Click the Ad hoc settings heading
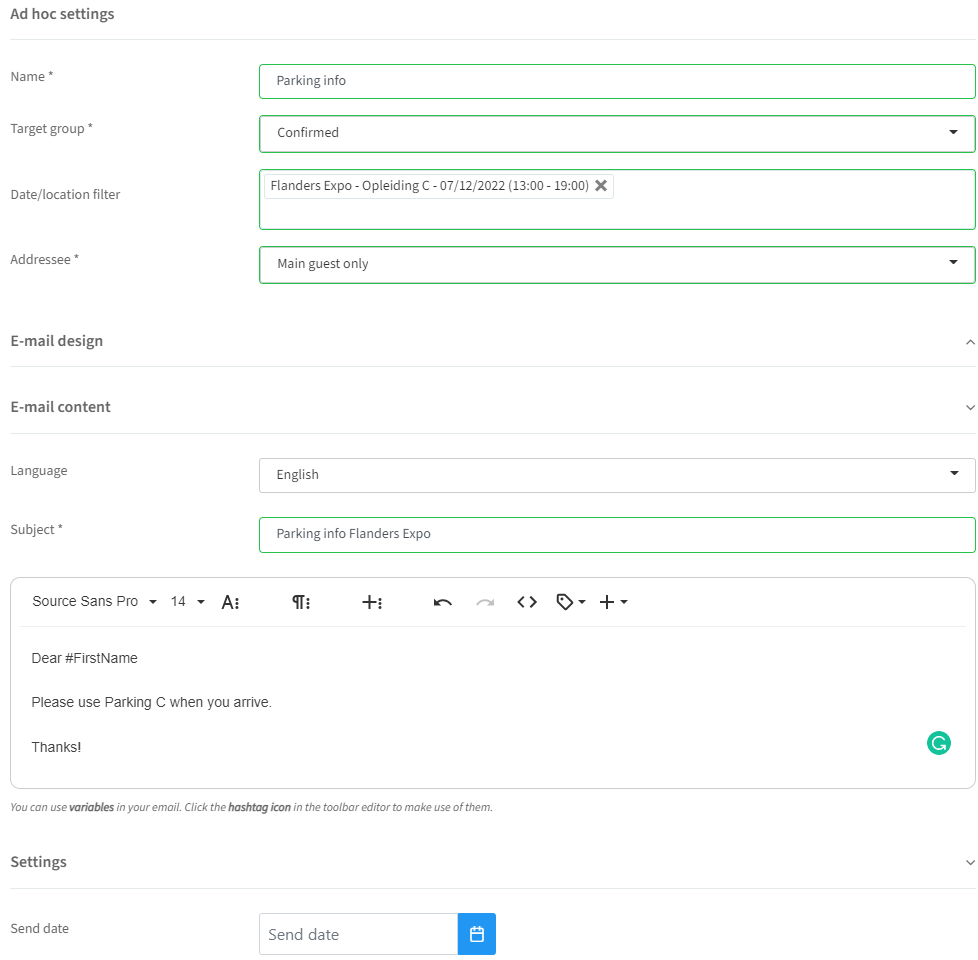978x960 pixels. 62,14
